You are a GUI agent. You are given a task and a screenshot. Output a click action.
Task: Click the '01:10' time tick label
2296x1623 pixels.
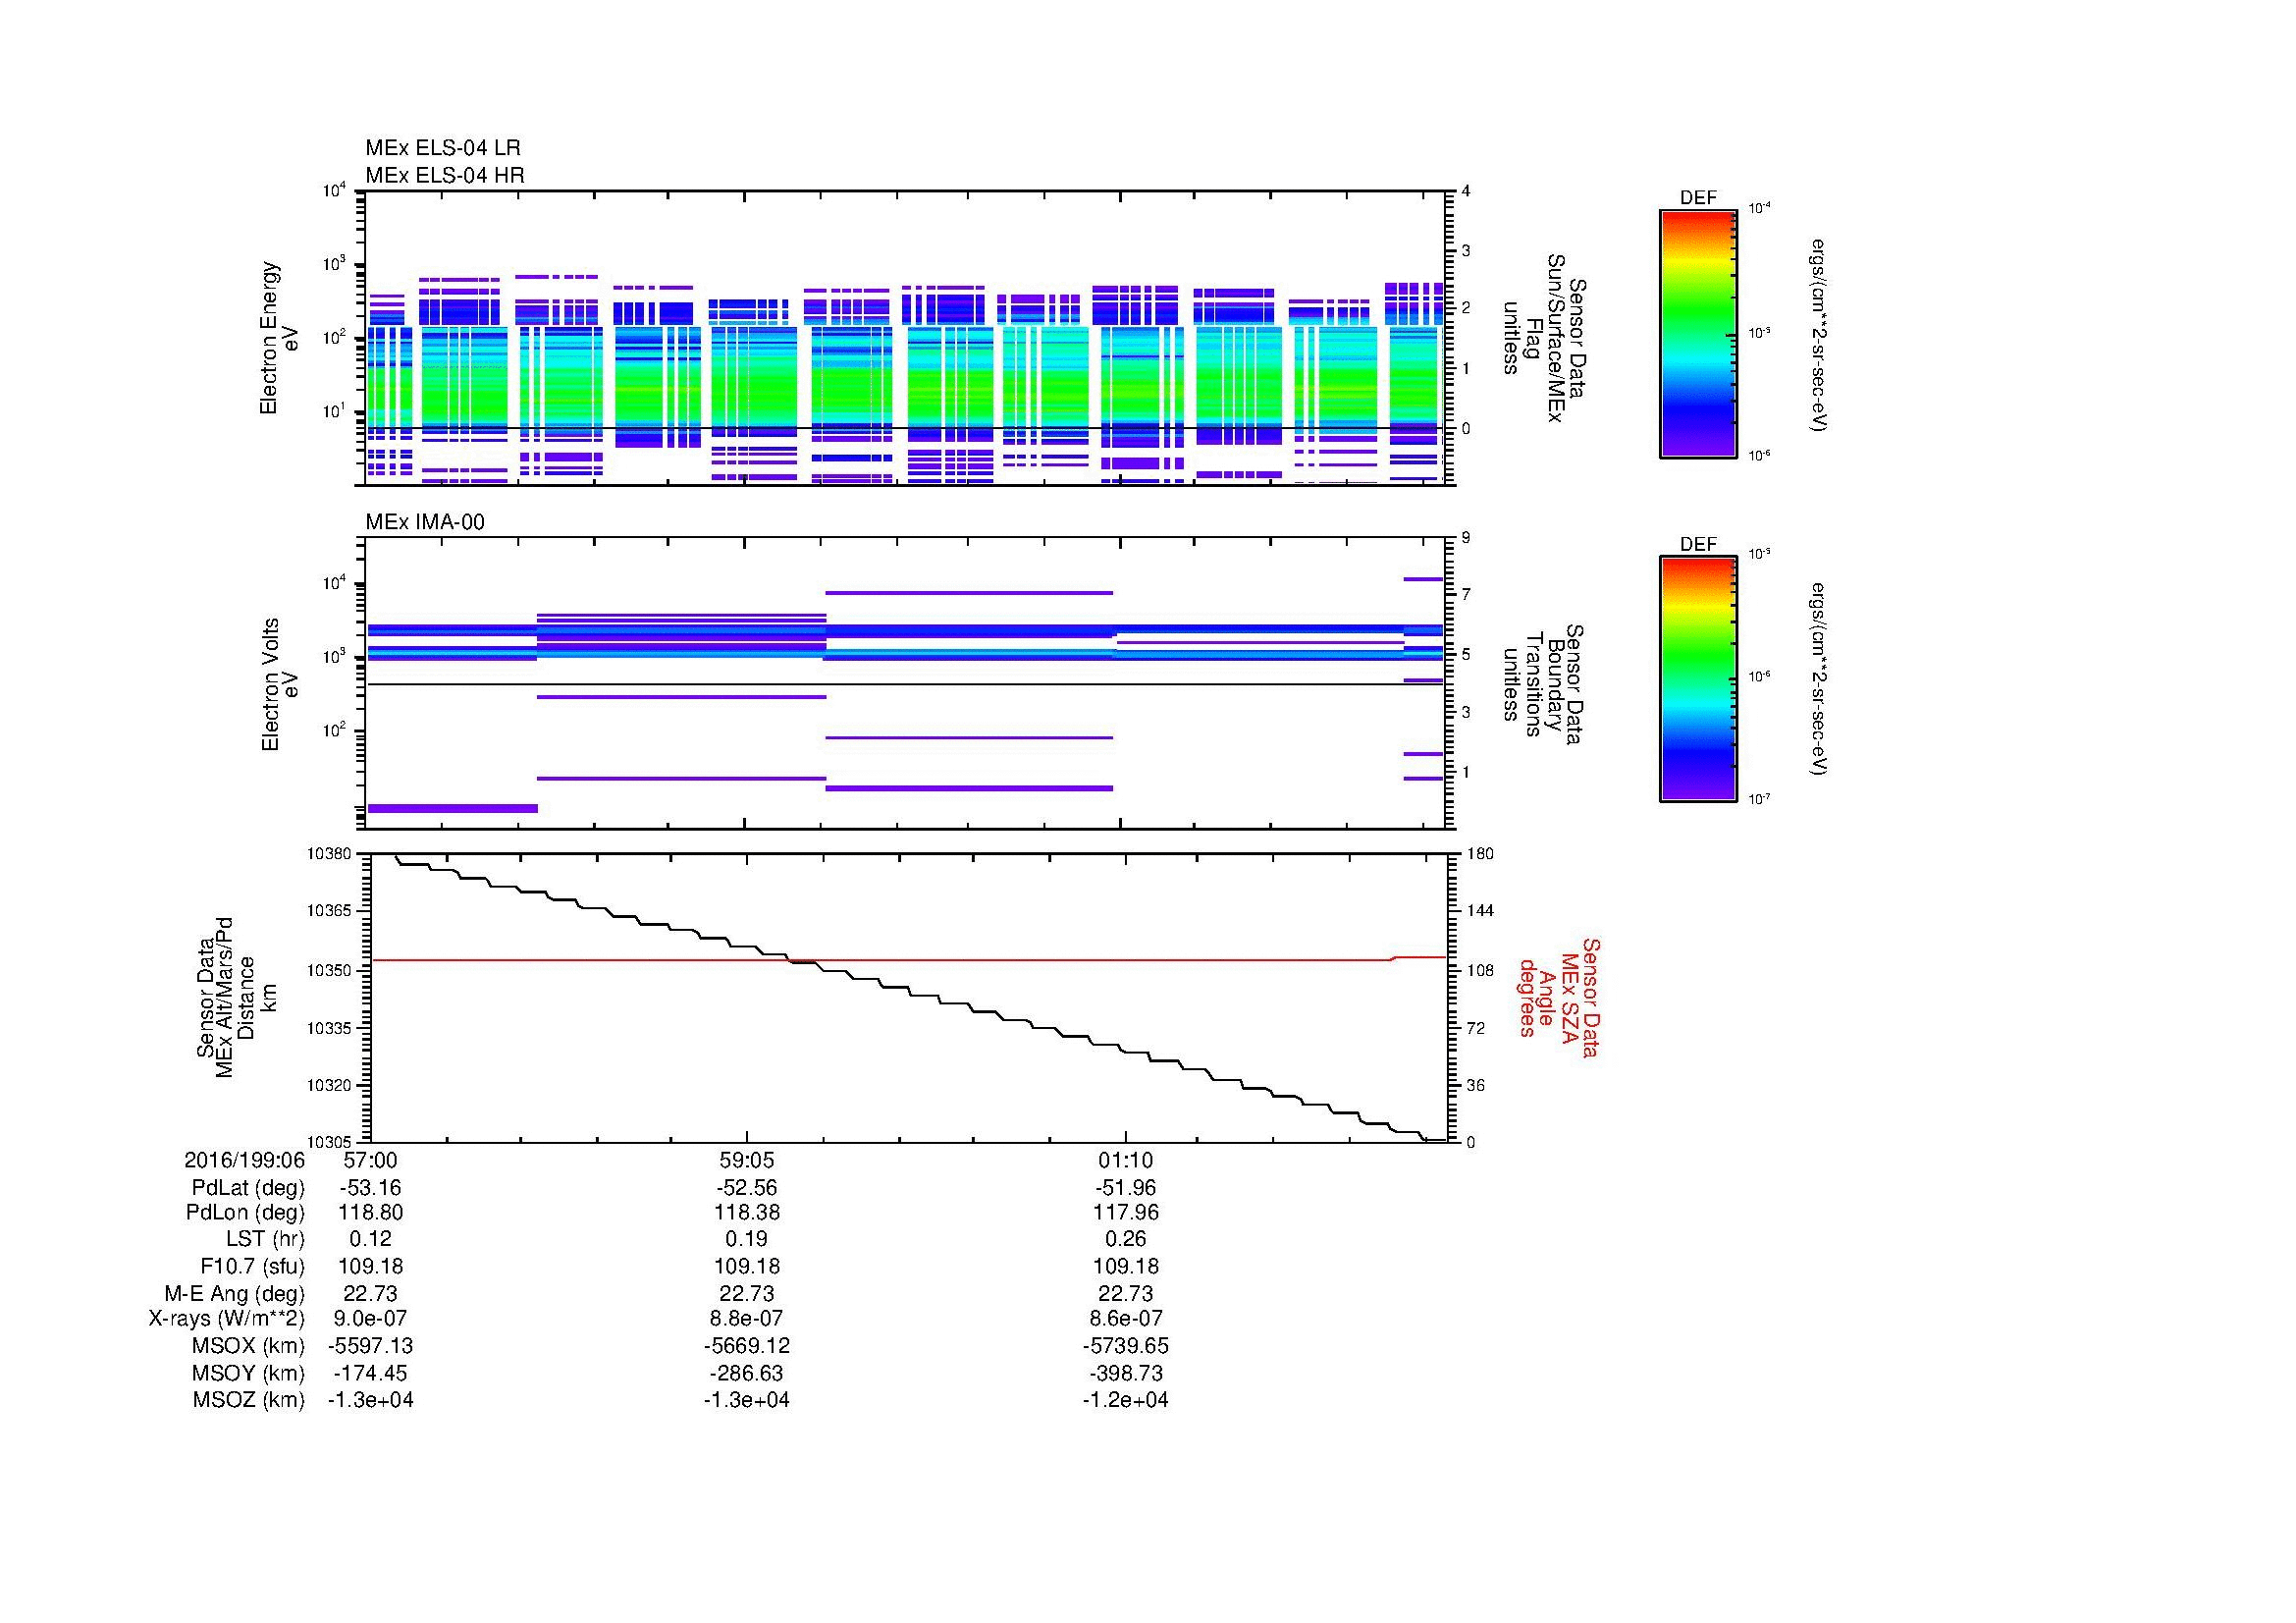1126,1161
